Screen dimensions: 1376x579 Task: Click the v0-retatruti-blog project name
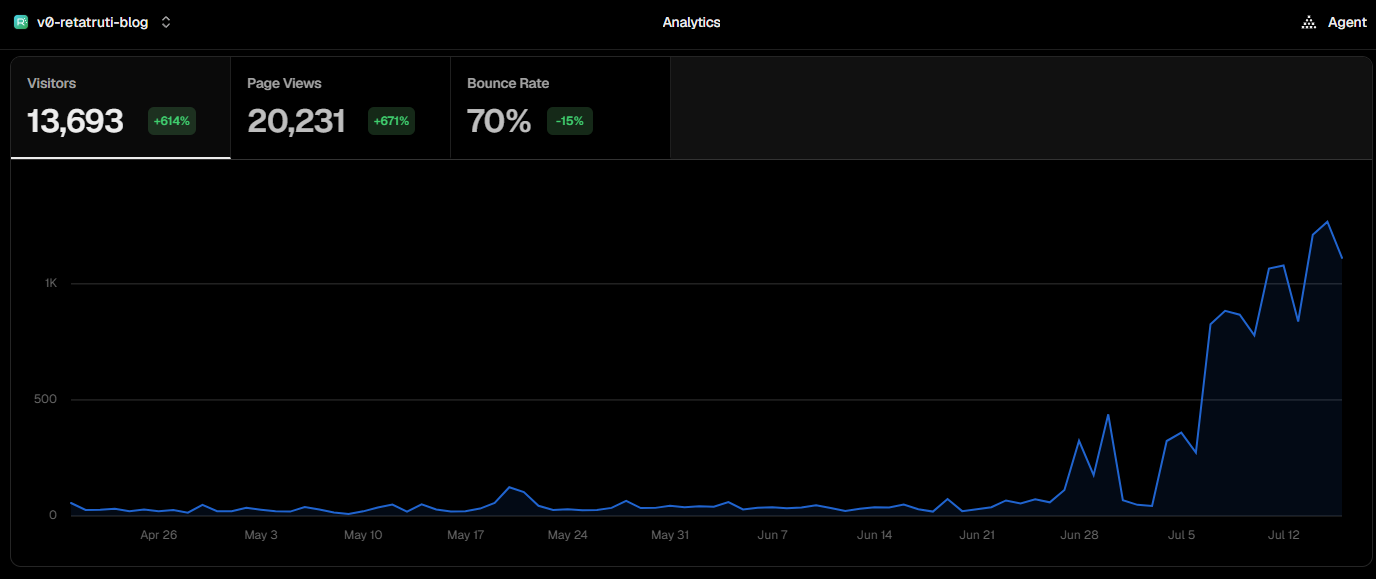pyautogui.click(x=92, y=22)
